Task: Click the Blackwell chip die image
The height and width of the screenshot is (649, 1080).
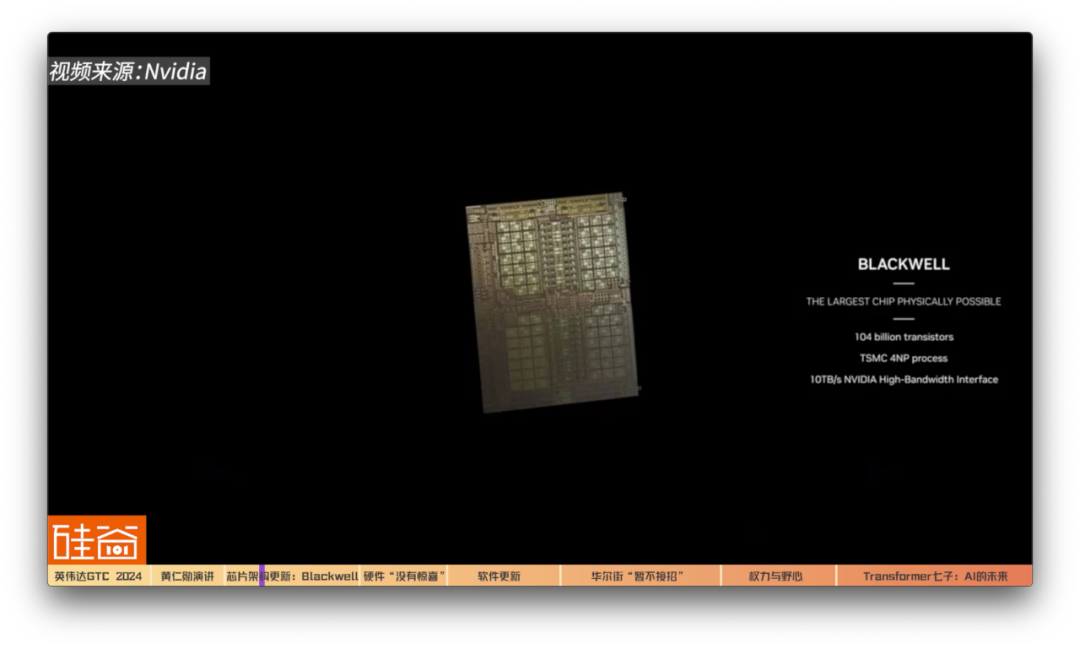Action: tap(552, 302)
